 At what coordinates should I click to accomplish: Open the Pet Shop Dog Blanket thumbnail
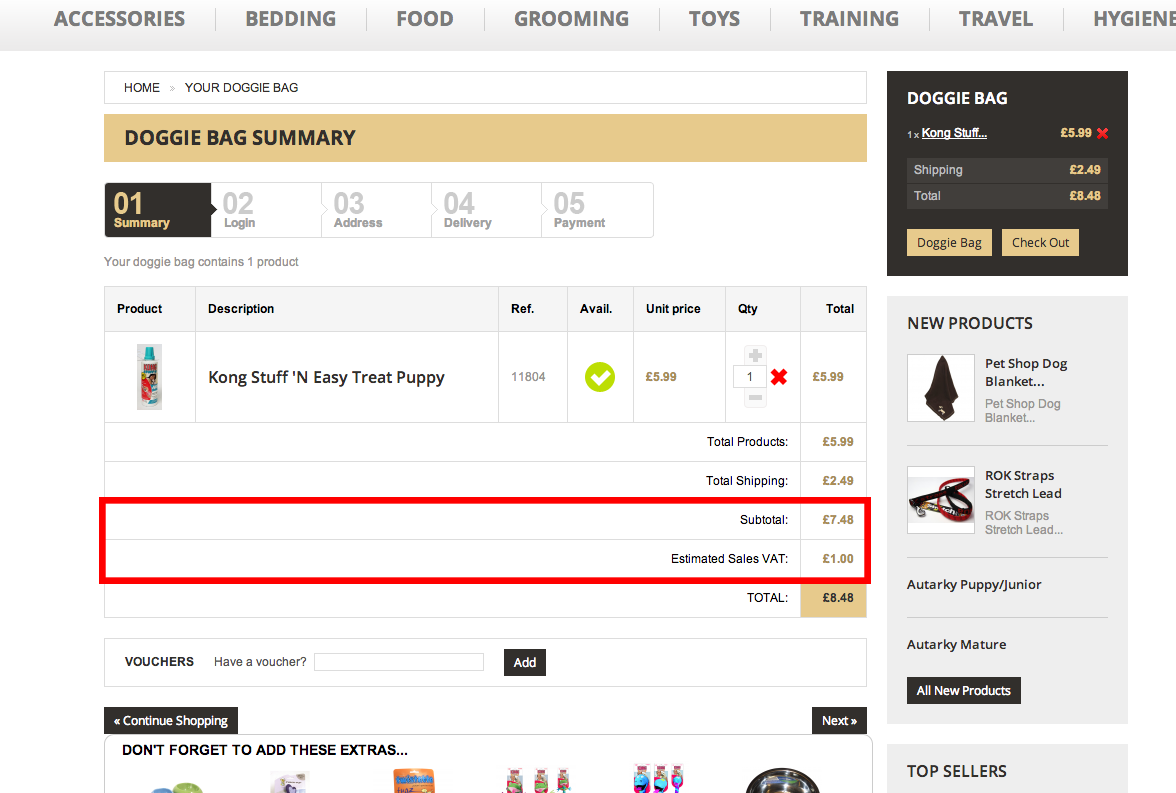tap(940, 388)
